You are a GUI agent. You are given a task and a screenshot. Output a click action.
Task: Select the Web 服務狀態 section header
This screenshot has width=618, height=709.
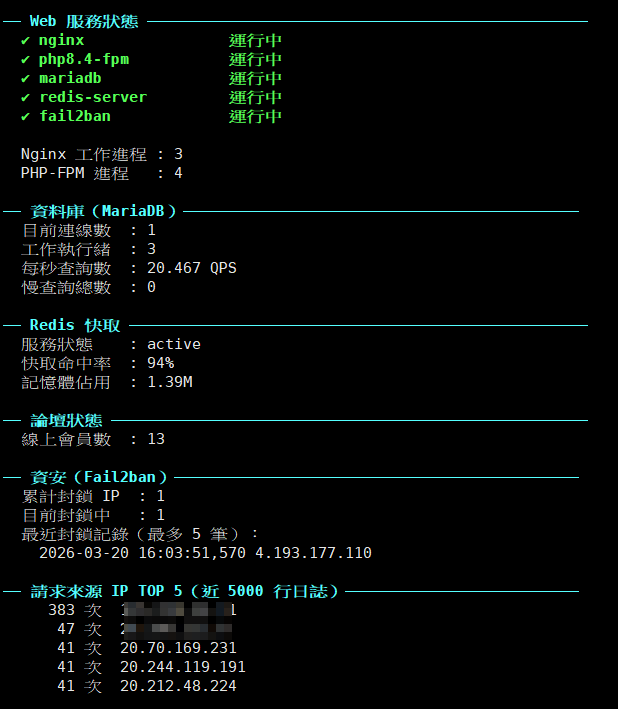(84, 21)
